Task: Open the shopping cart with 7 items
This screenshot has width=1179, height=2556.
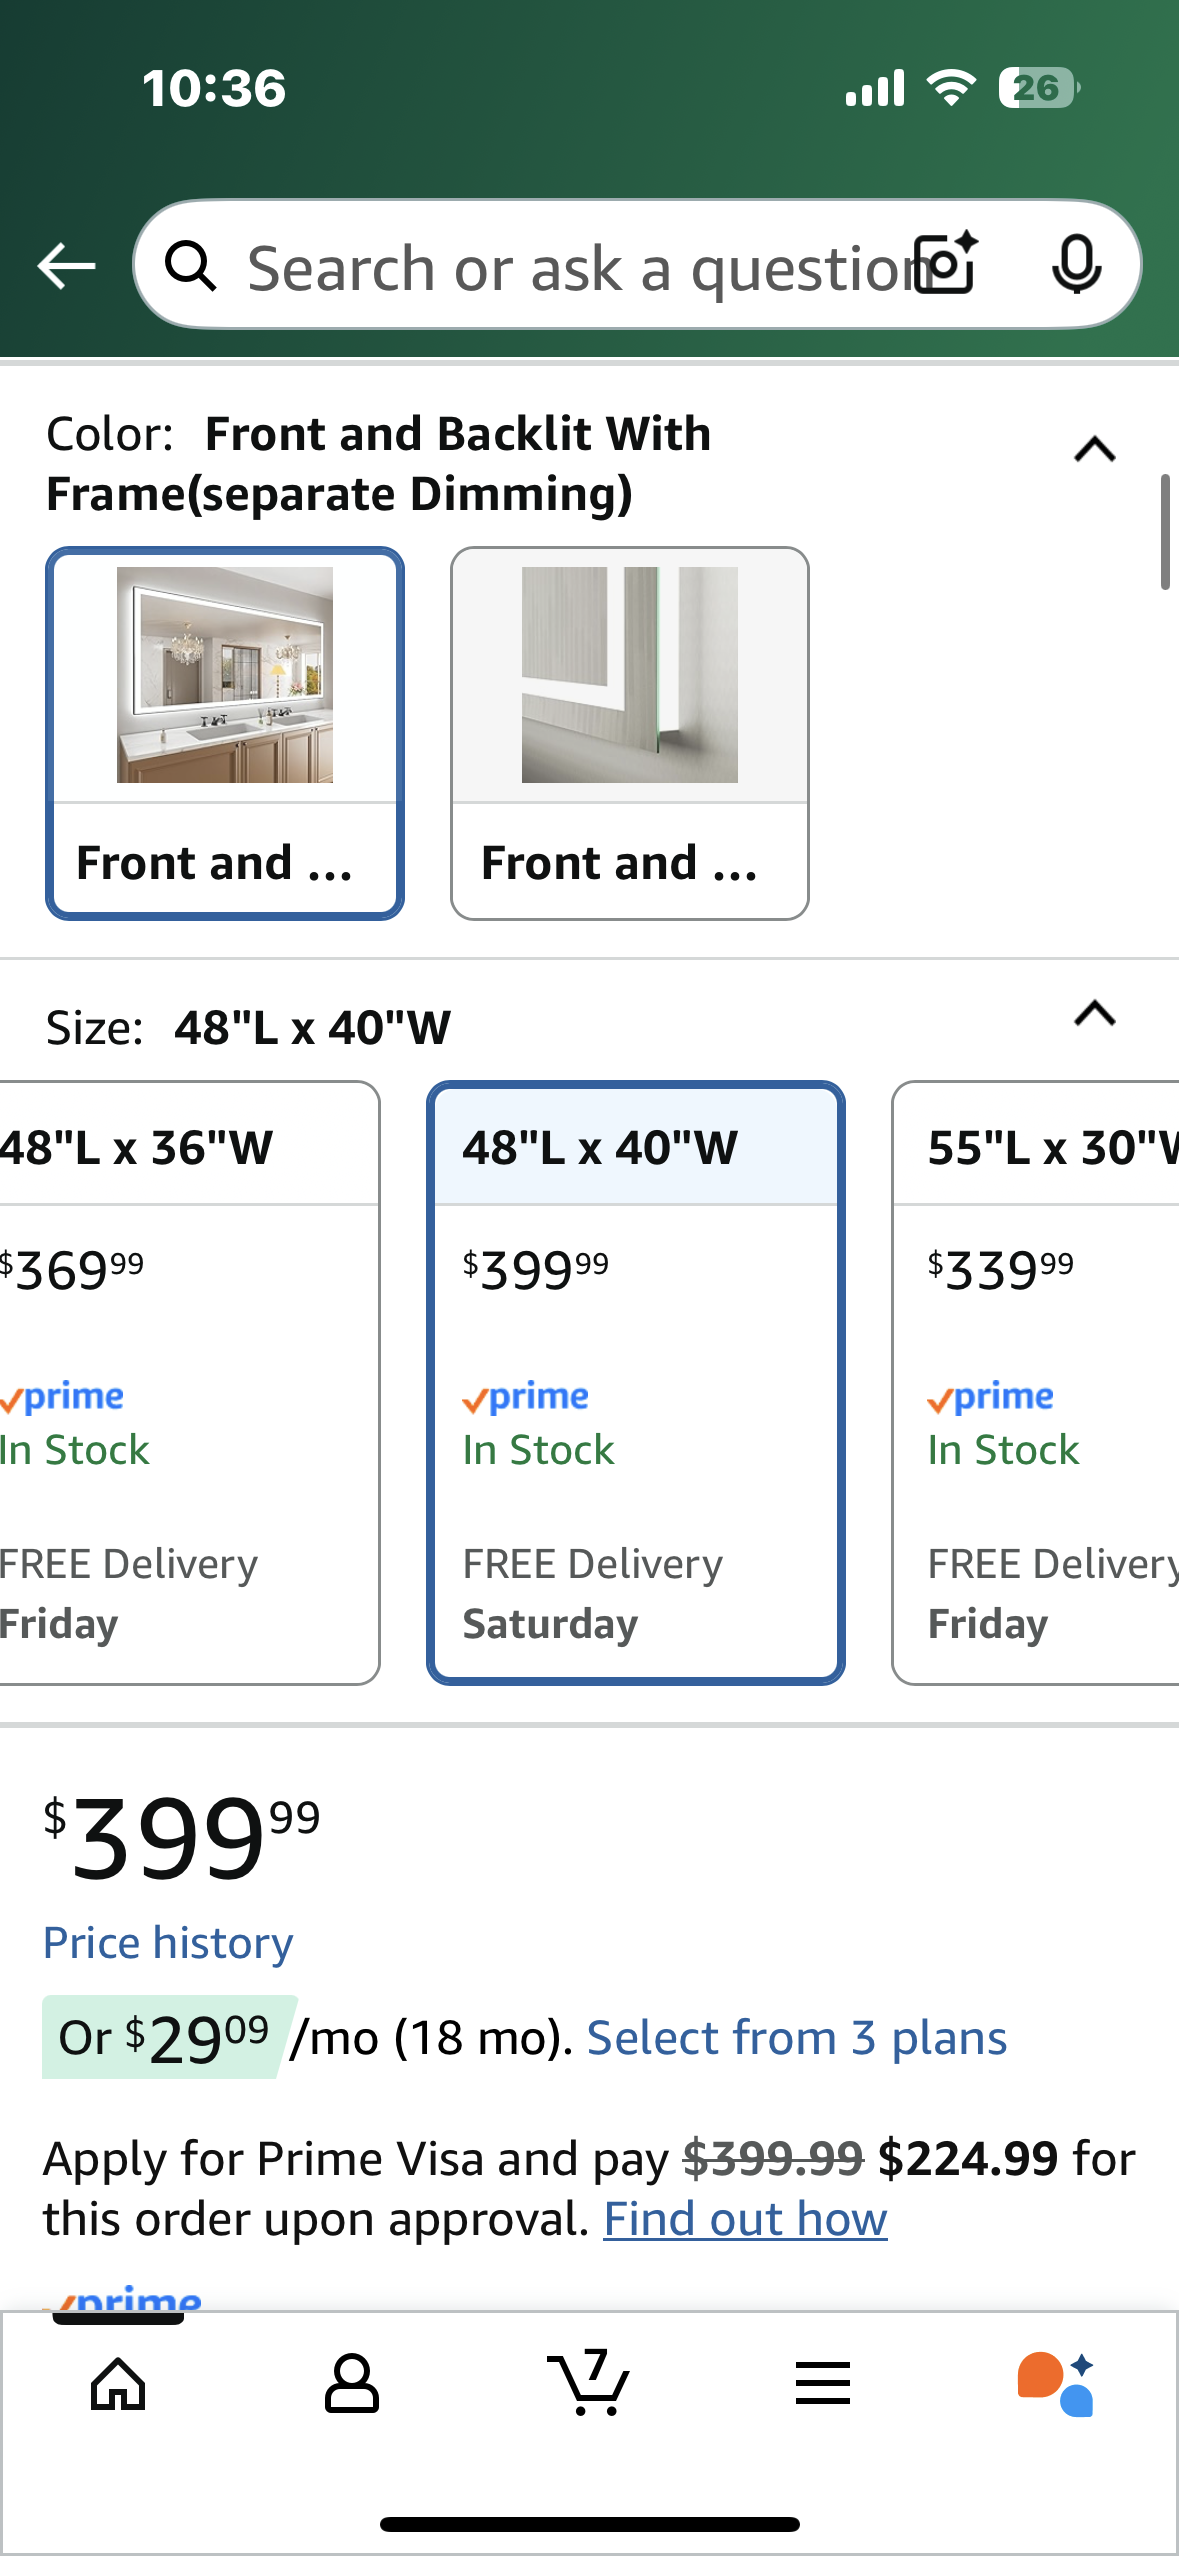Action: point(588,2382)
